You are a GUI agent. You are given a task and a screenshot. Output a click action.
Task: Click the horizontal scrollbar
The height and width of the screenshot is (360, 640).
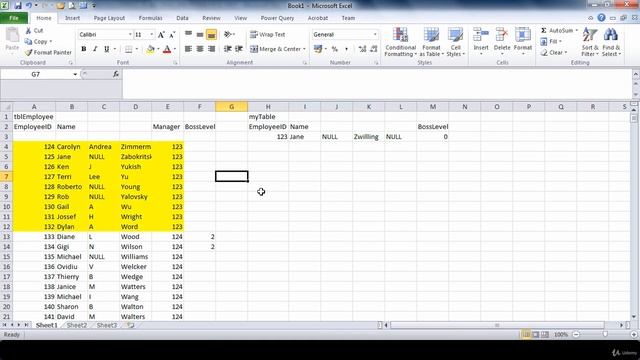coord(497,325)
